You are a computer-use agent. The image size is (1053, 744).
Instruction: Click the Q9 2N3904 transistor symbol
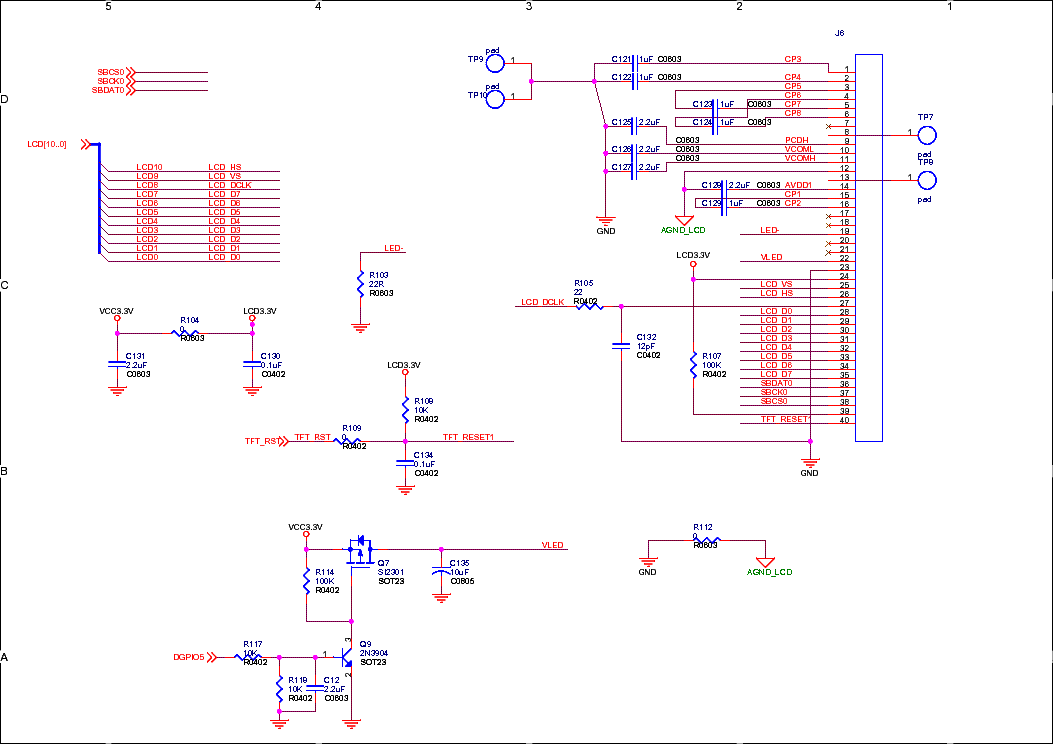coord(346,657)
